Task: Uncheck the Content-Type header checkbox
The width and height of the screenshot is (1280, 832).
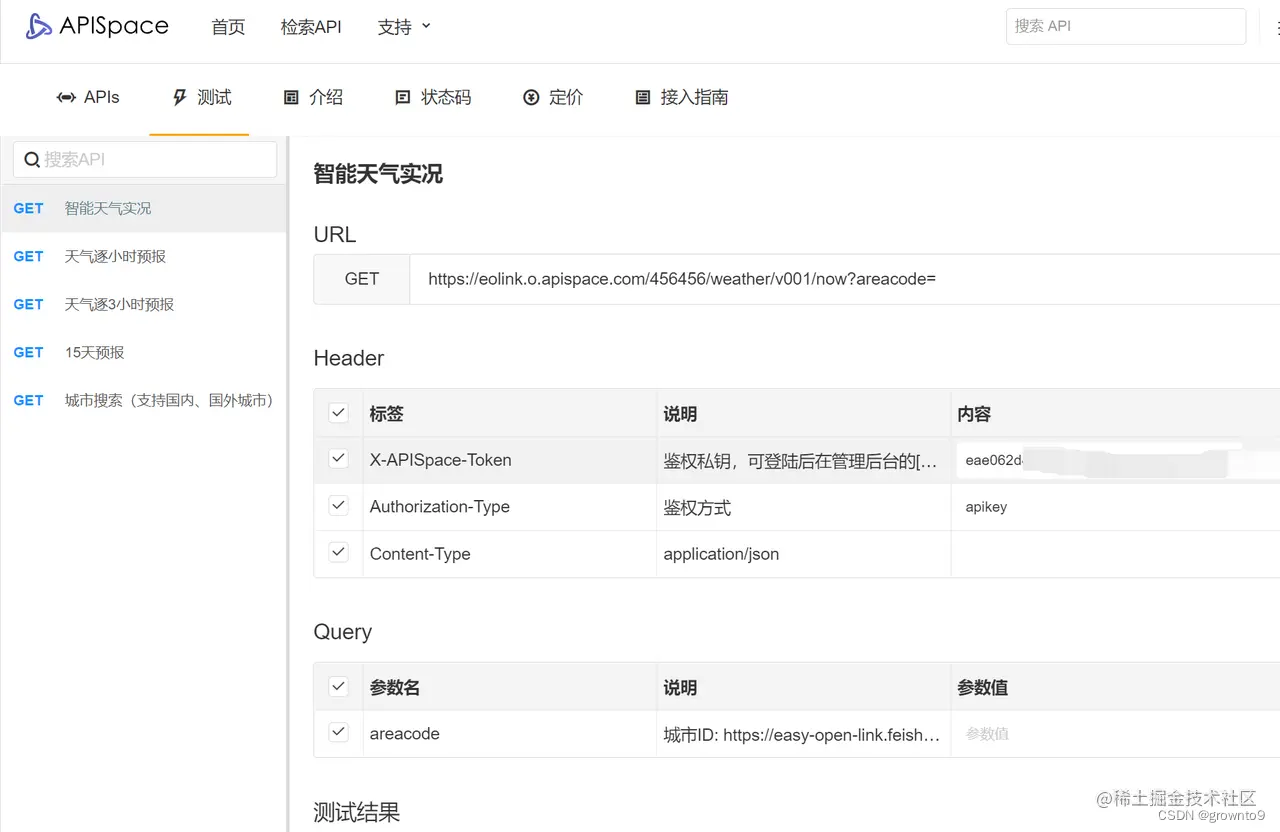Action: tap(338, 552)
